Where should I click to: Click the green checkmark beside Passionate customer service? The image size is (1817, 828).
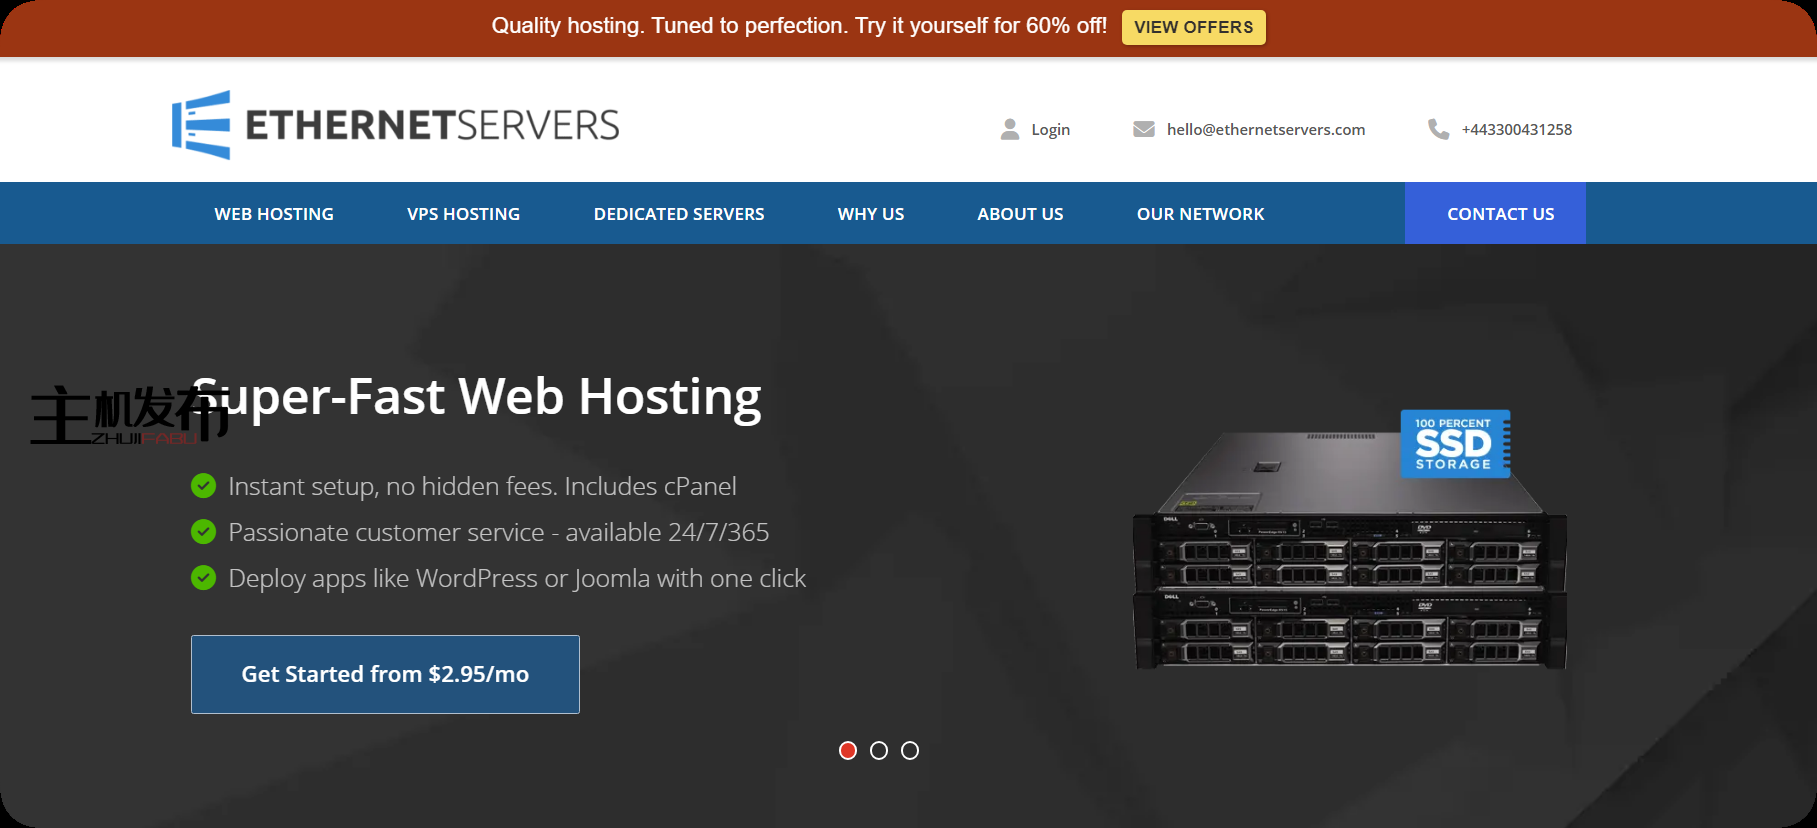pyautogui.click(x=203, y=532)
